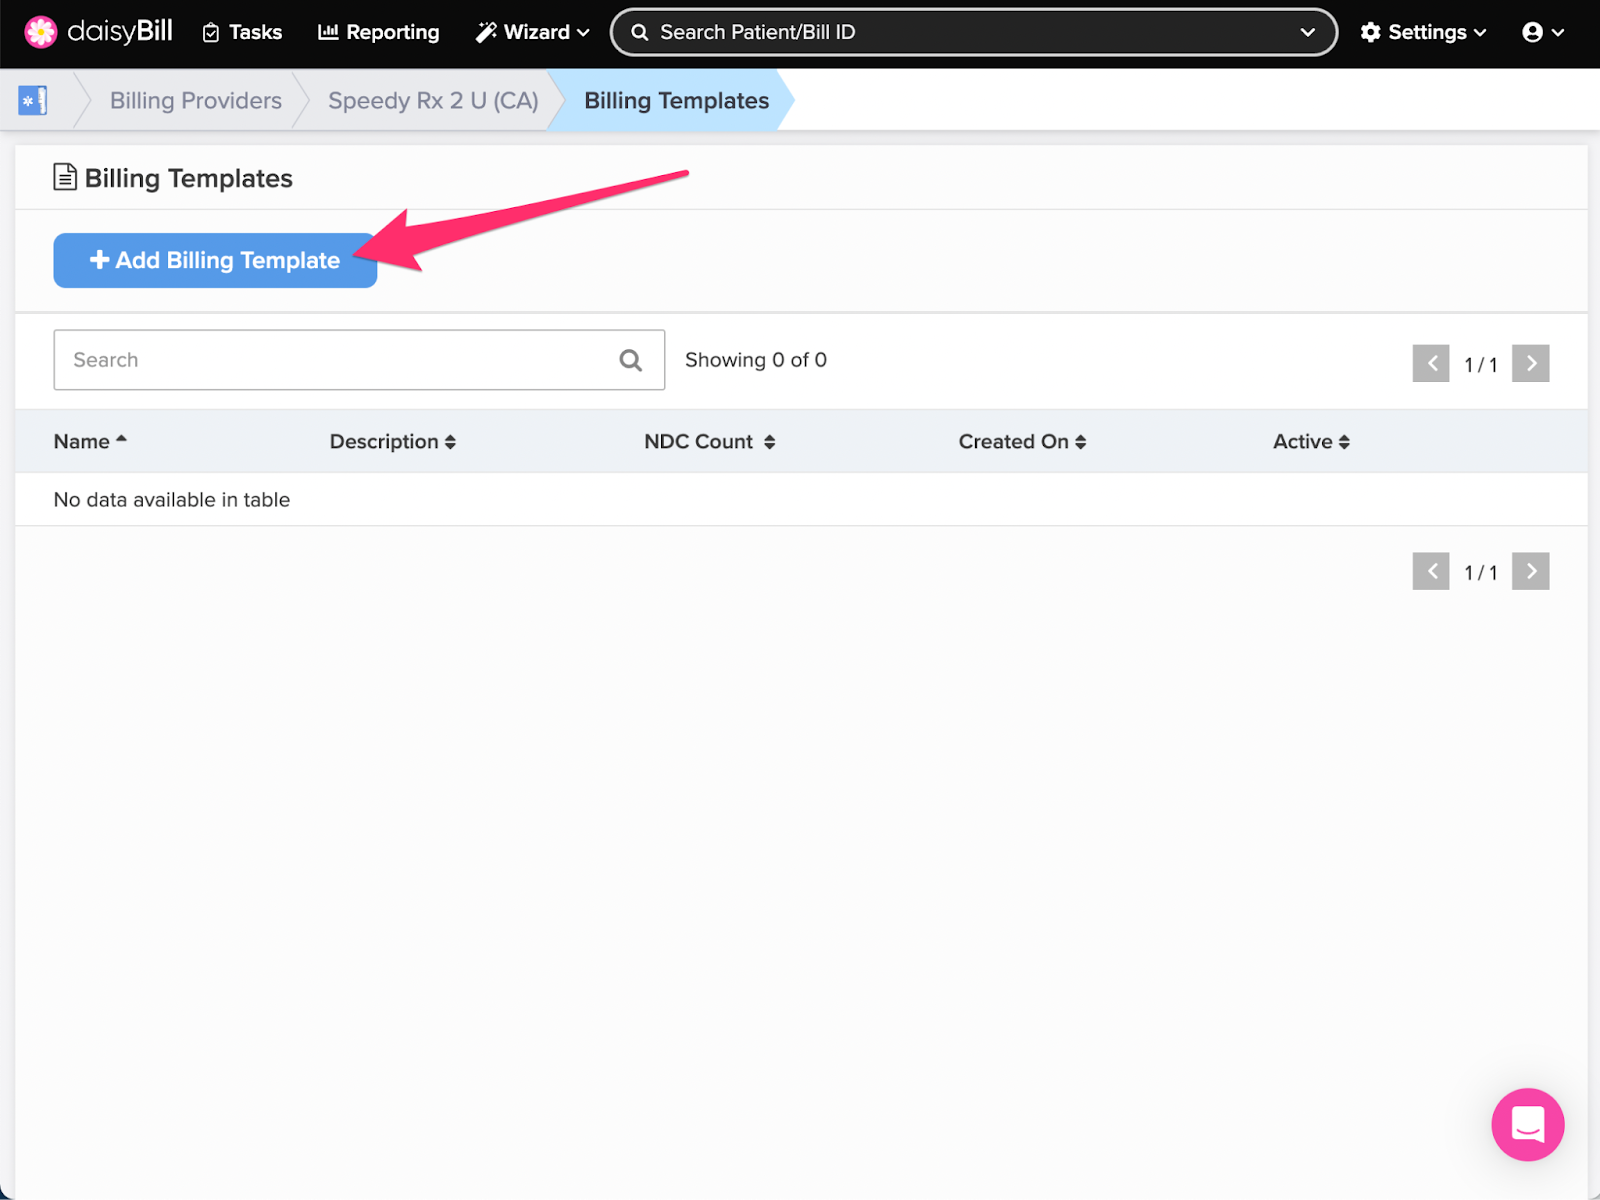Screen dimensions: 1600x1200
Task: Go to Speedy Rx 2 U (CA) breadcrumb
Action: (433, 101)
